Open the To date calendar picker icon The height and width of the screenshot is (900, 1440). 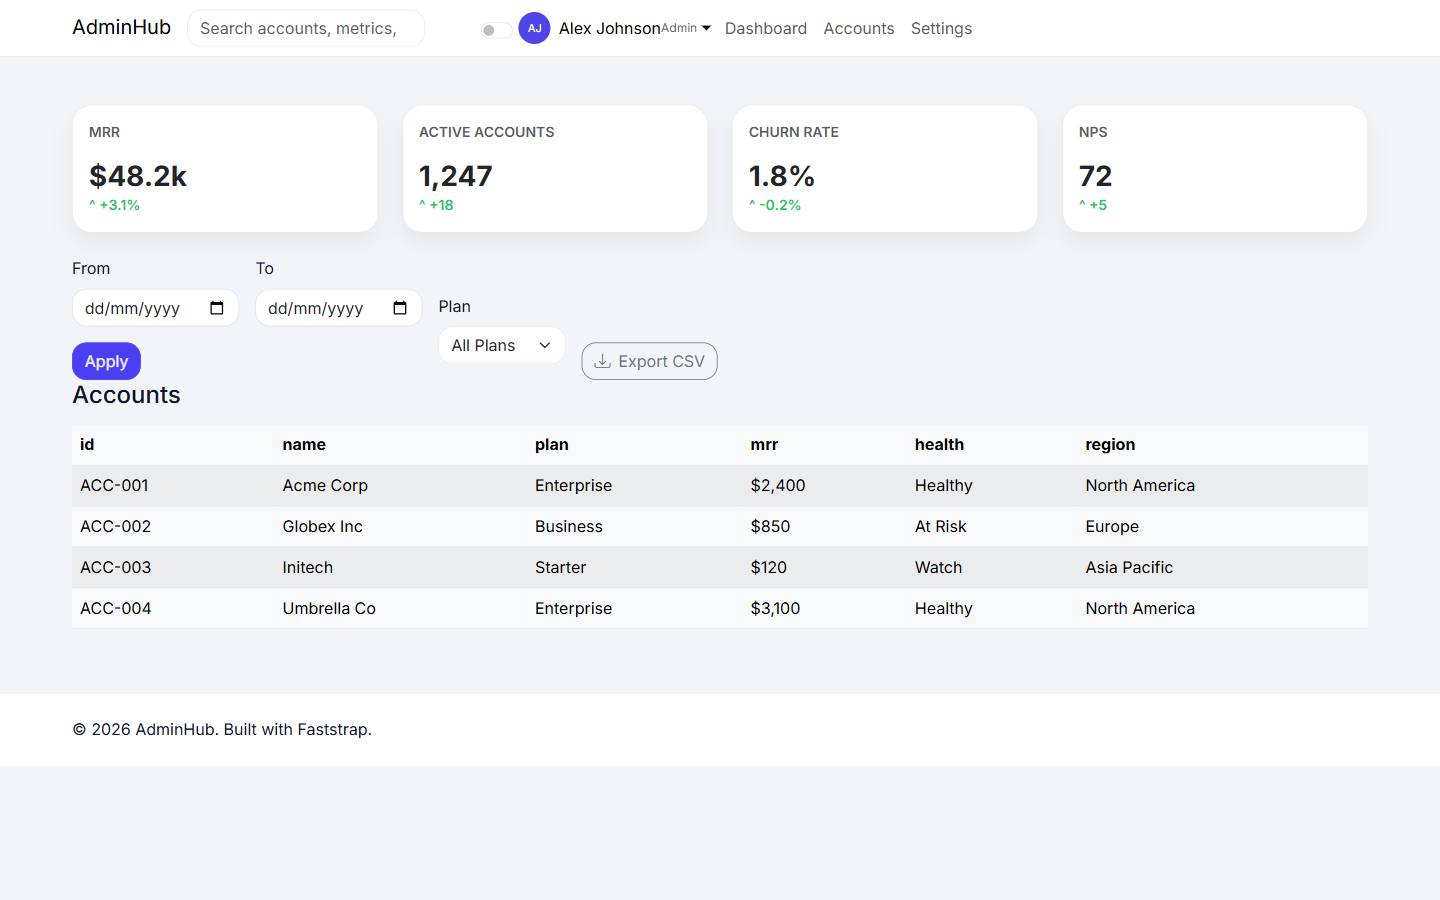400,308
